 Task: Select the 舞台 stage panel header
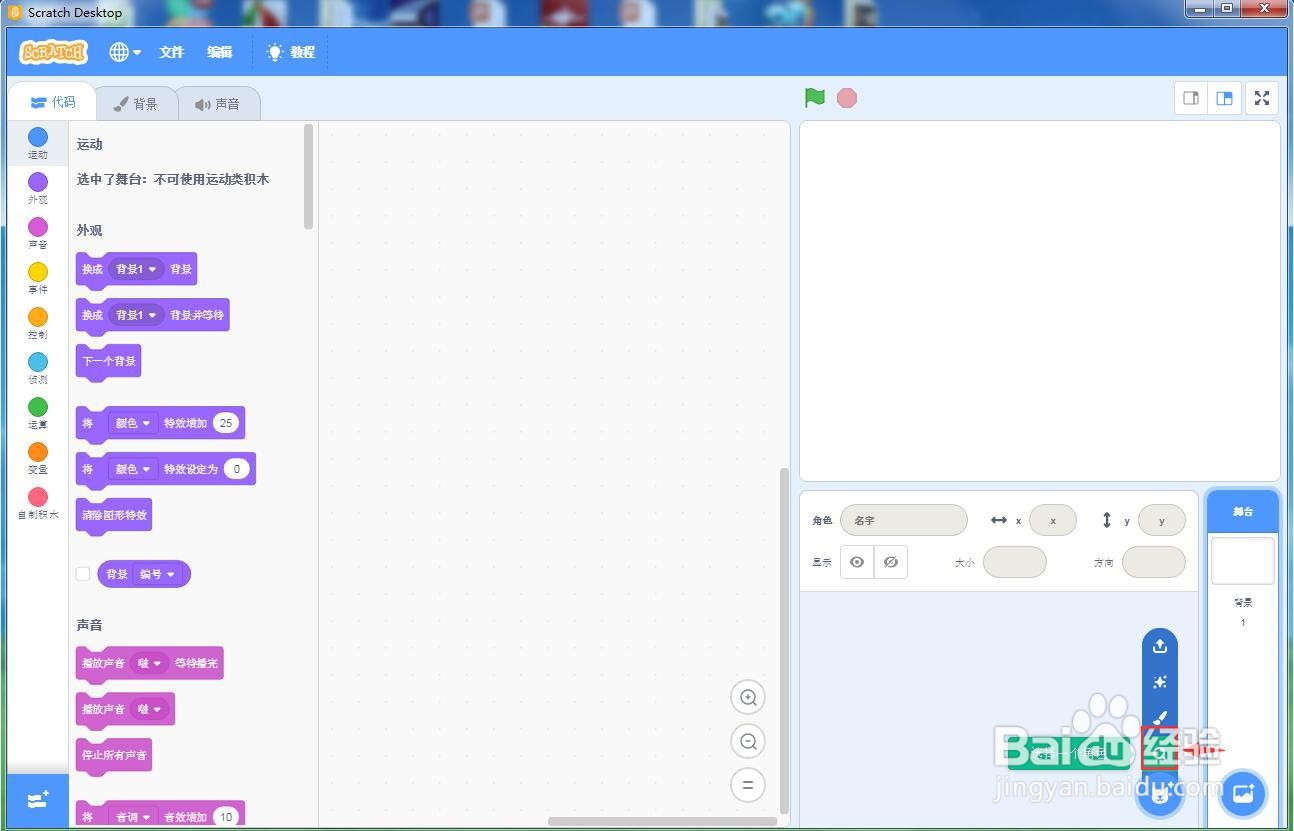[x=1243, y=511]
